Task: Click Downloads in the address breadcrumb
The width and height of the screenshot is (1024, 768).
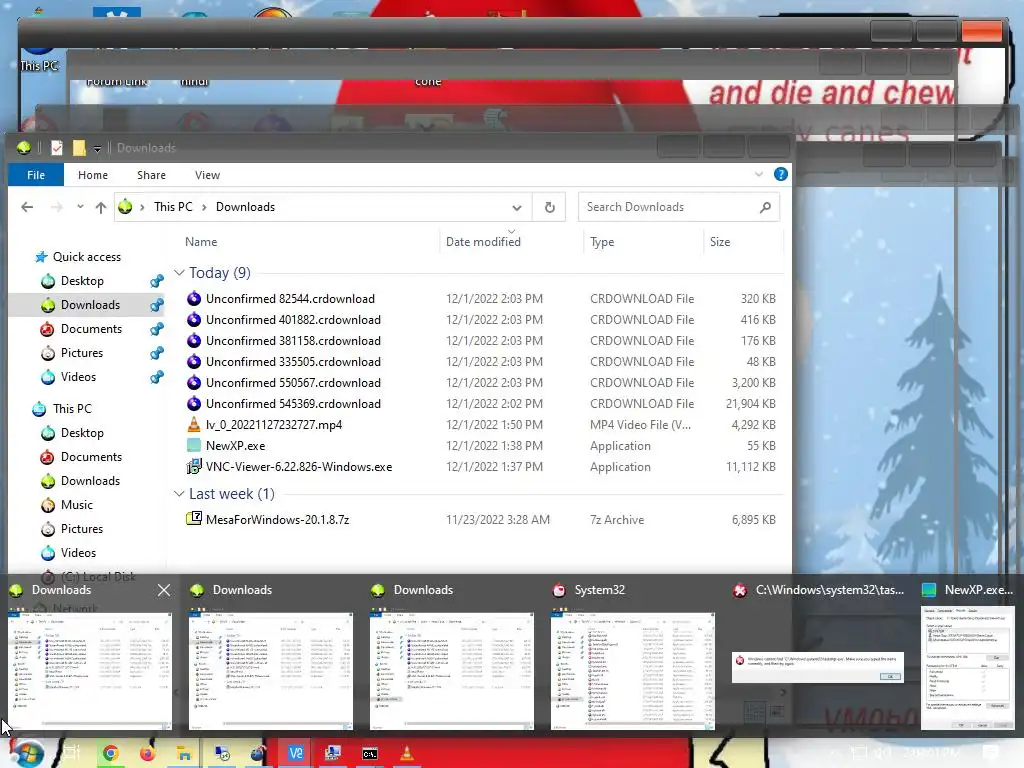Action: pyautogui.click(x=246, y=207)
